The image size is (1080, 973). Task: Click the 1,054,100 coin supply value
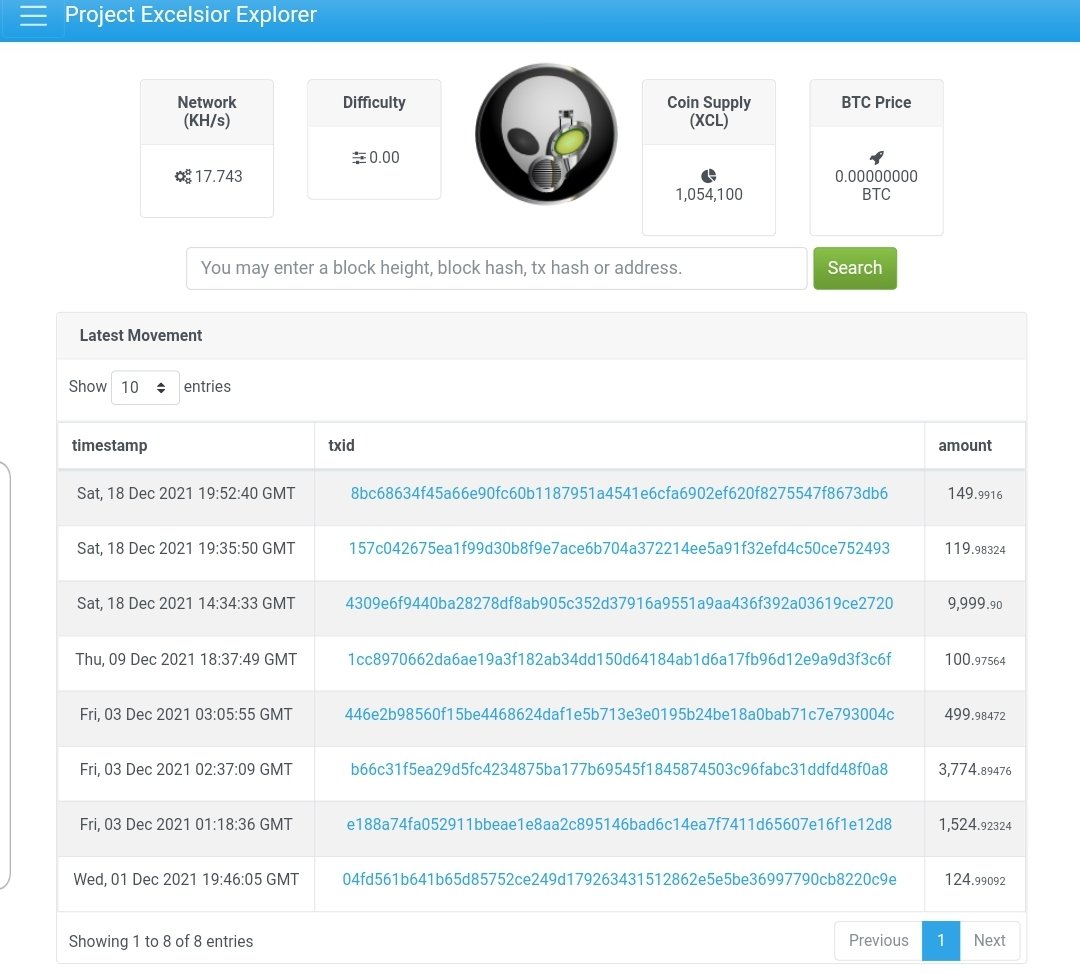[709, 195]
